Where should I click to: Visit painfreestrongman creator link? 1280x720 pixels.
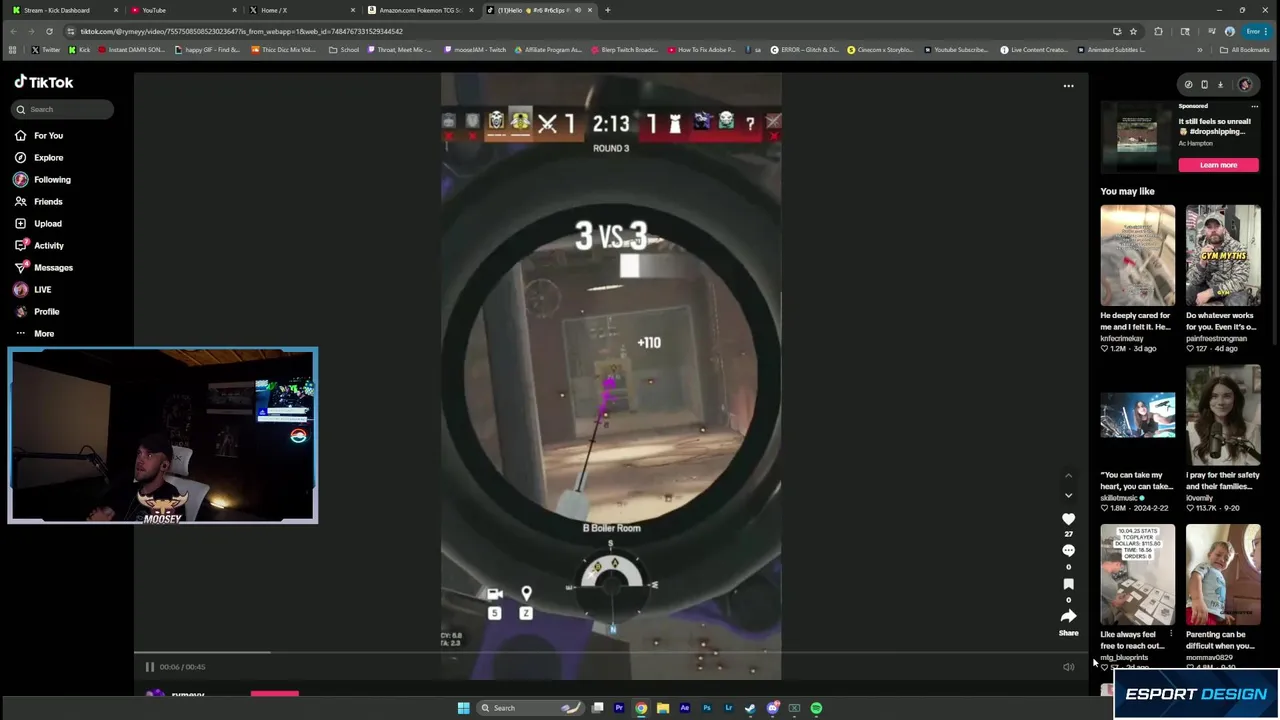coord(1216,338)
